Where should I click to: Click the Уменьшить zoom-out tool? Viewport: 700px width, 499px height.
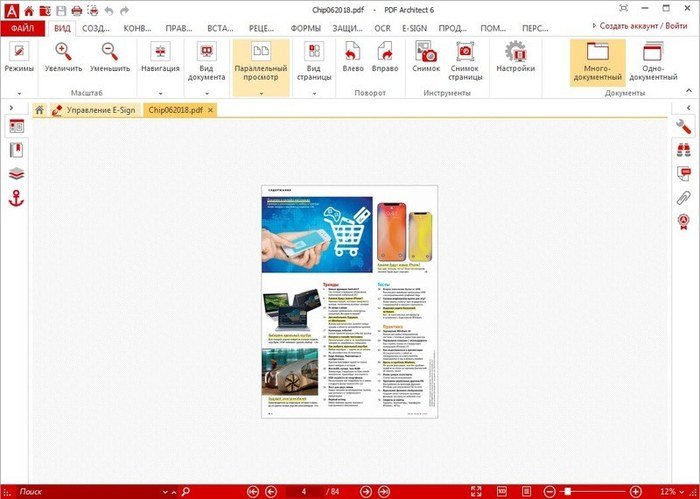(x=109, y=58)
